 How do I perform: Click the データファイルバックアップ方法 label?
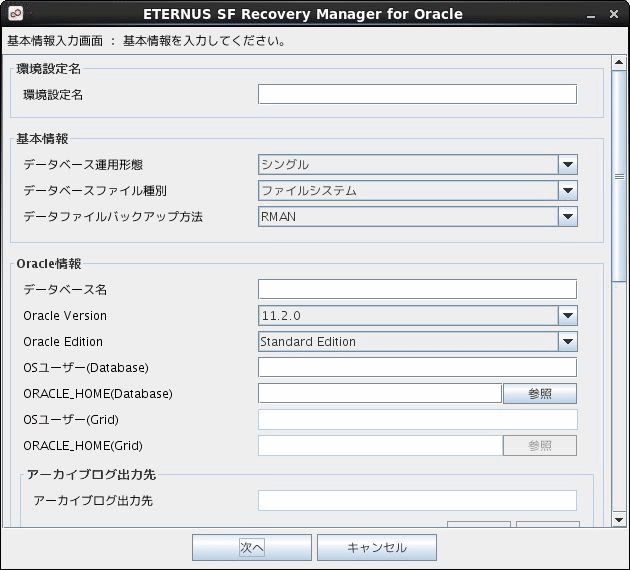point(113,217)
